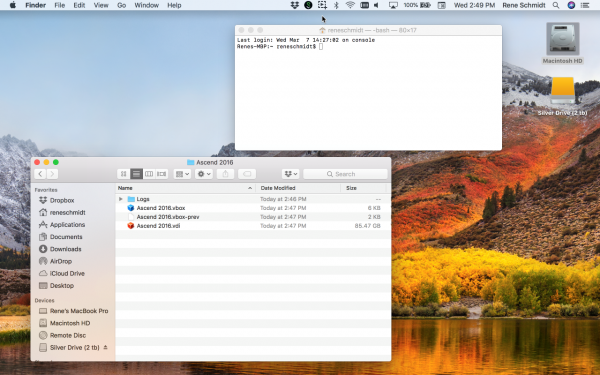The height and width of the screenshot is (375, 600).
Task: Click the battery 100% indicator
Action: [x=417, y=5]
